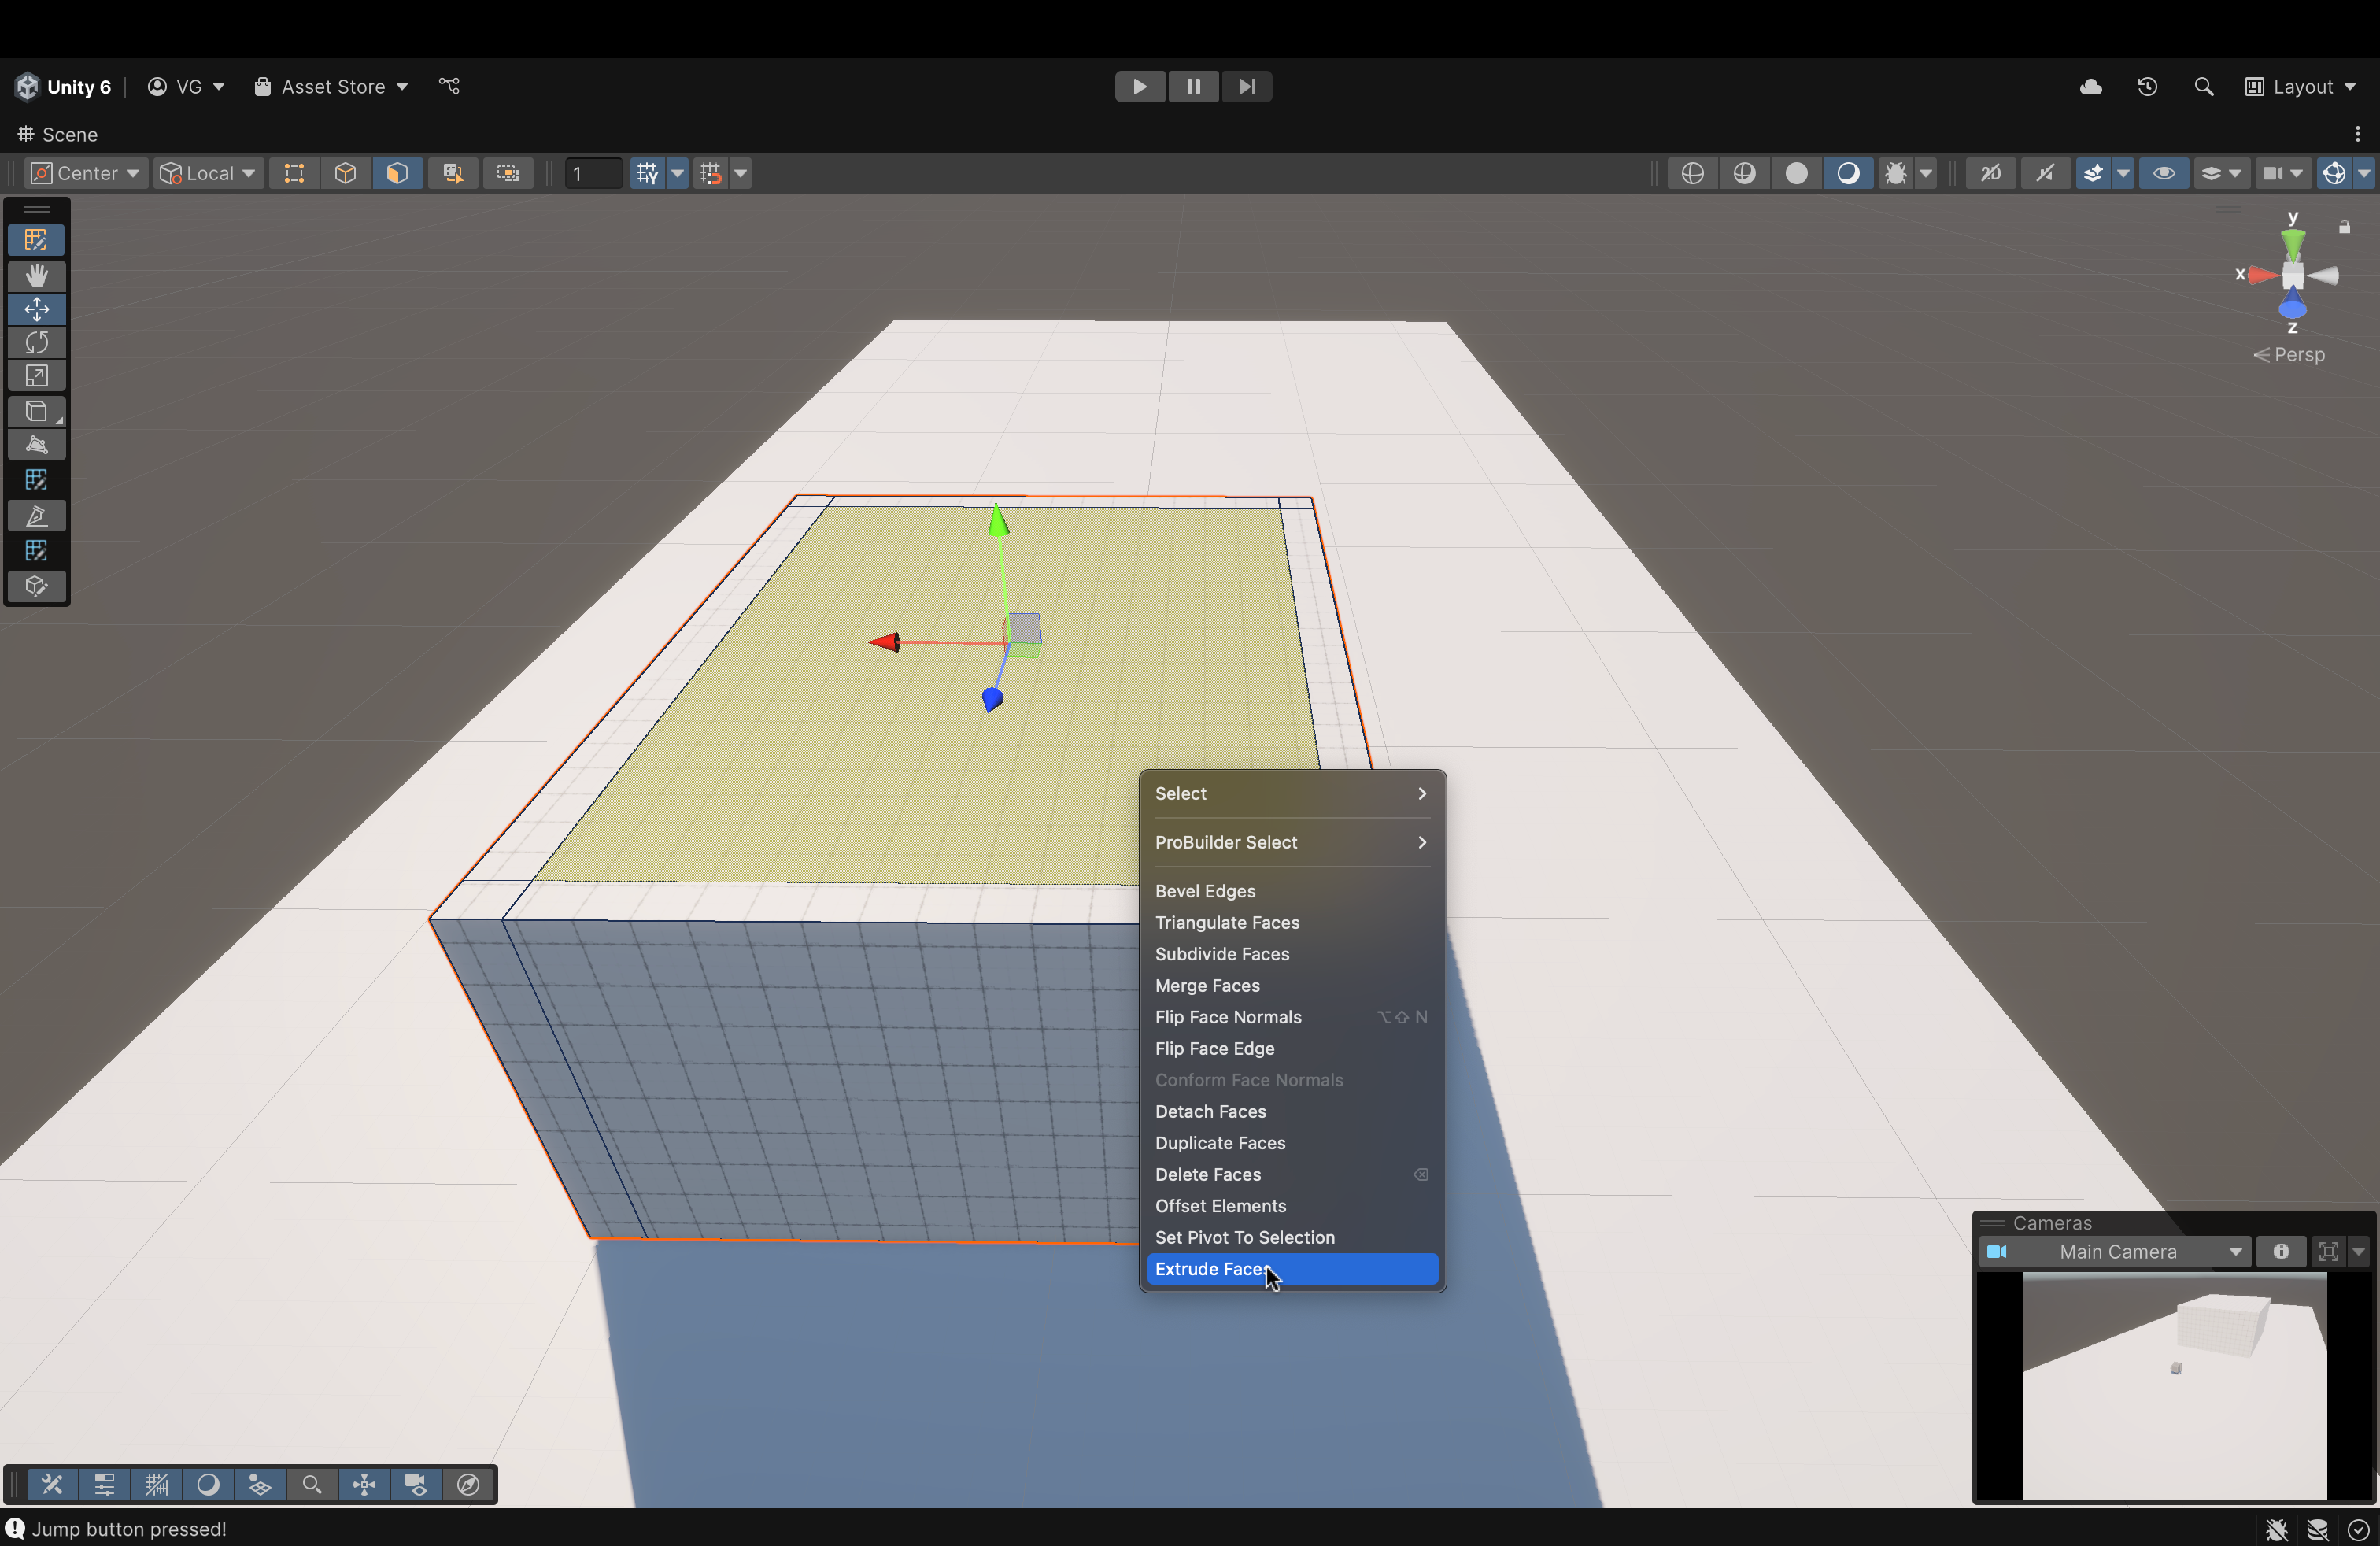This screenshot has height=1546, width=2380.
Task: Open the Layout dropdown
Action: (2300, 87)
